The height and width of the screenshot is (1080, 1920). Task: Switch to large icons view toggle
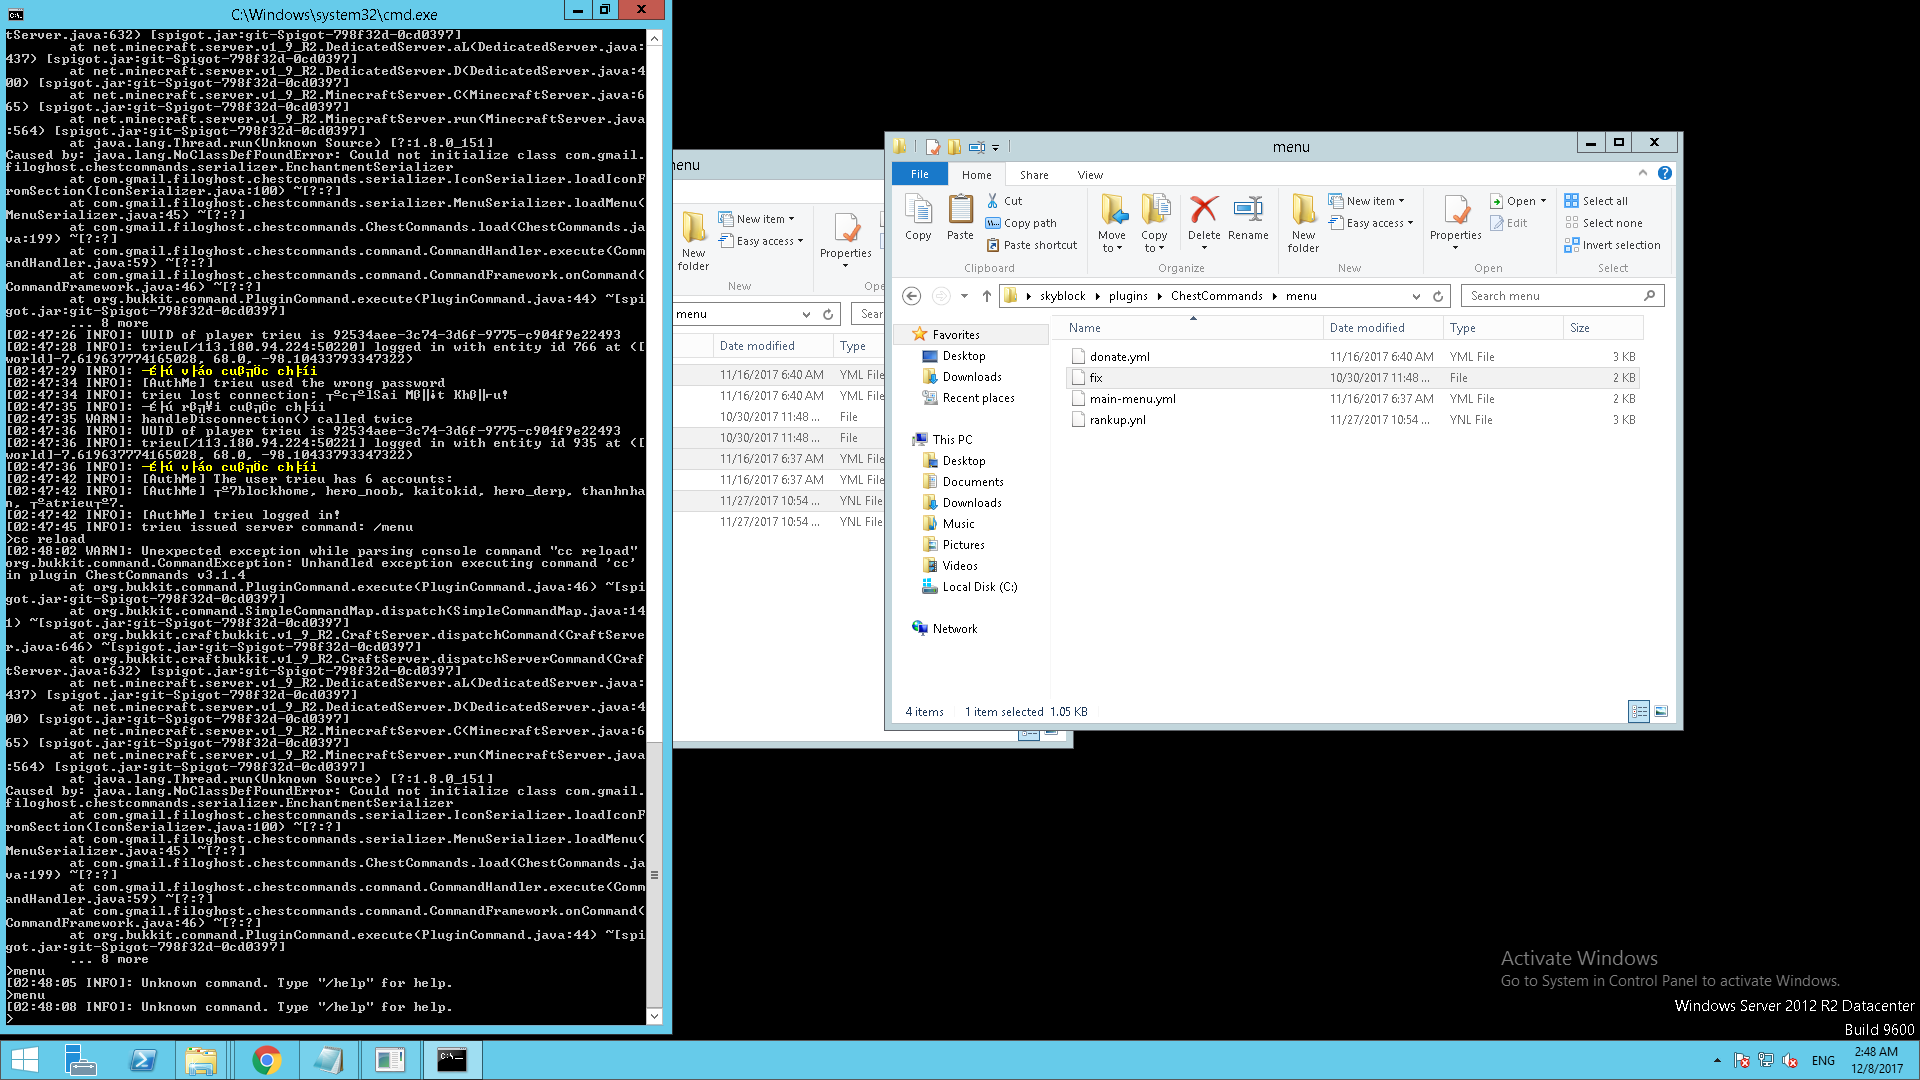coord(1661,712)
